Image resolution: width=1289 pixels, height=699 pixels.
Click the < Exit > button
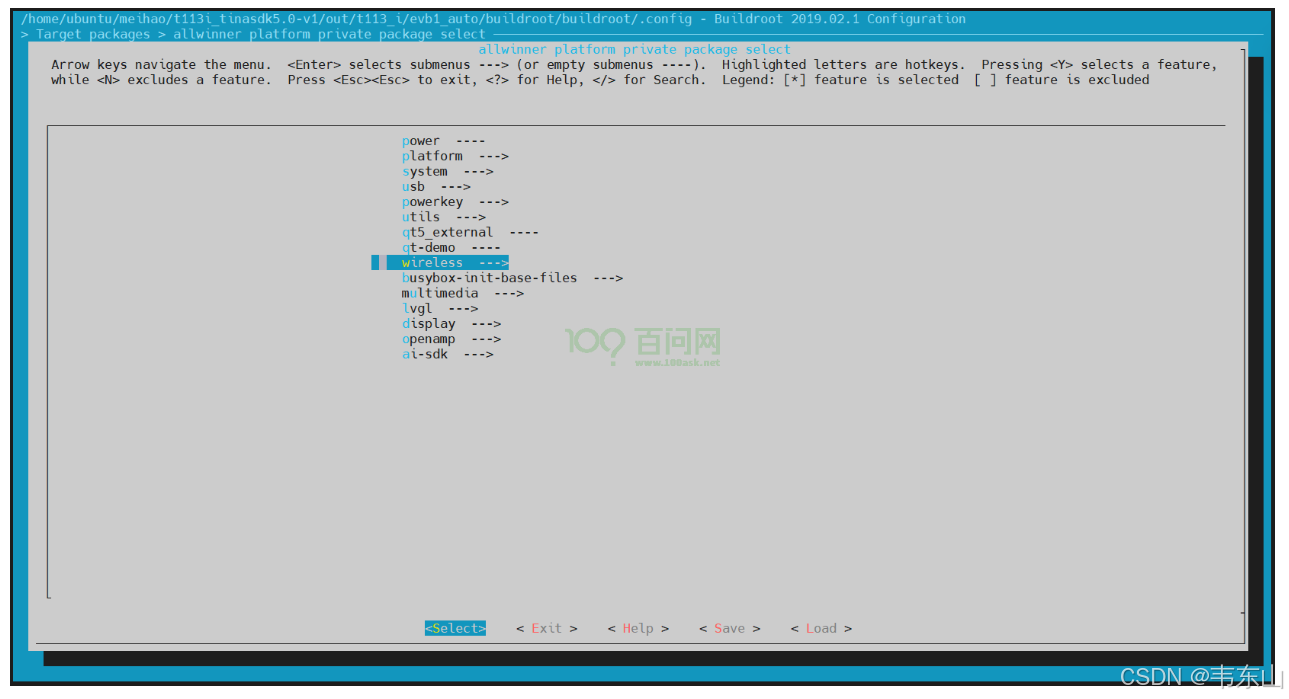coord(547,628)
